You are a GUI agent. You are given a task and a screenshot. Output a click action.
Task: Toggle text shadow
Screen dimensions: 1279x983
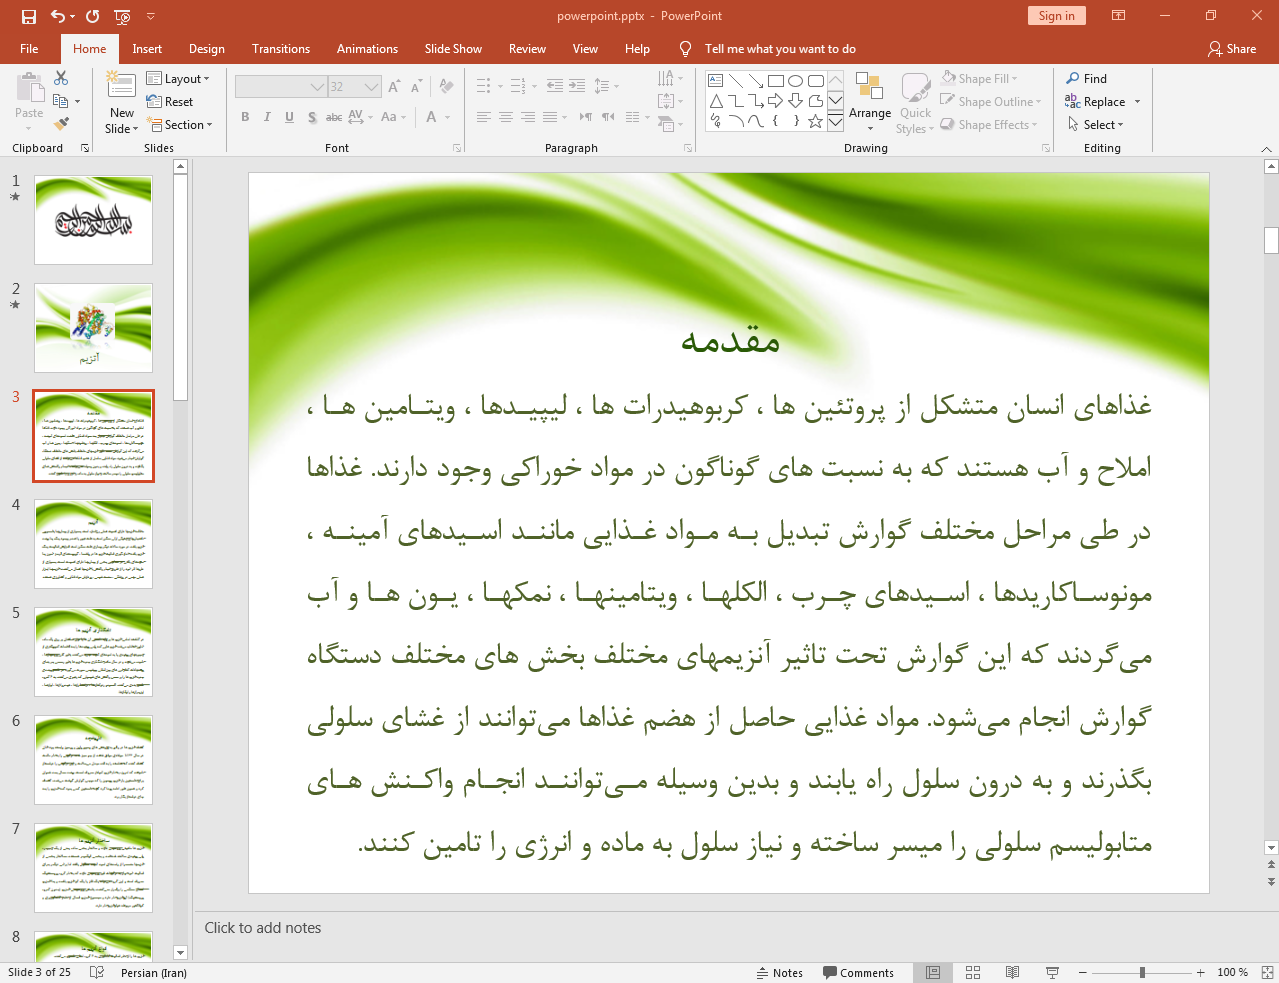click(312, 117)
